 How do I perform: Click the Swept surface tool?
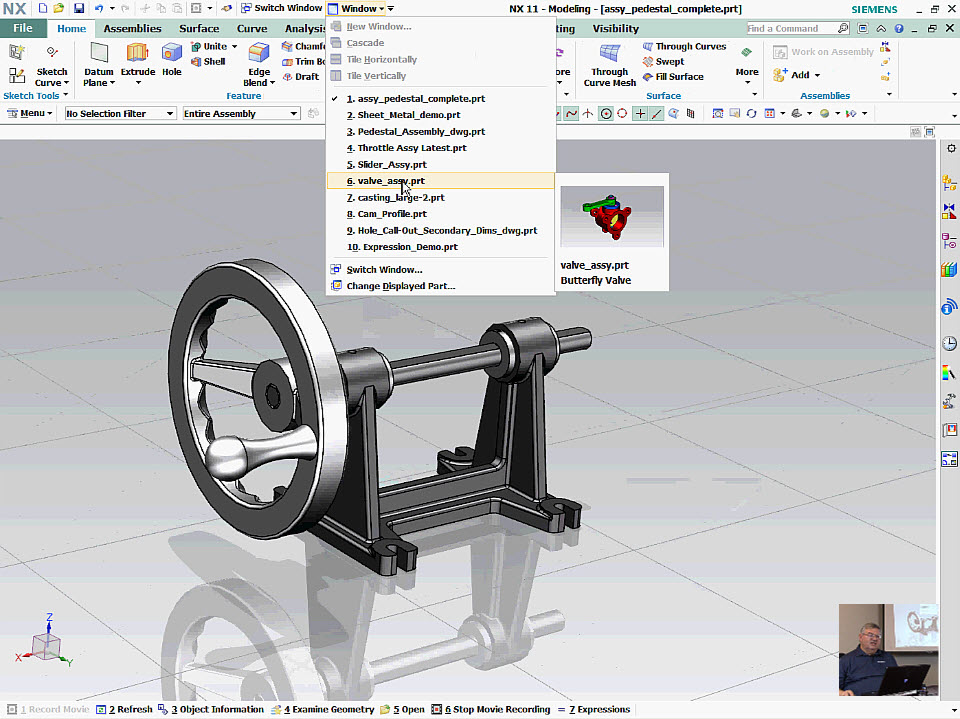point(669,62)
